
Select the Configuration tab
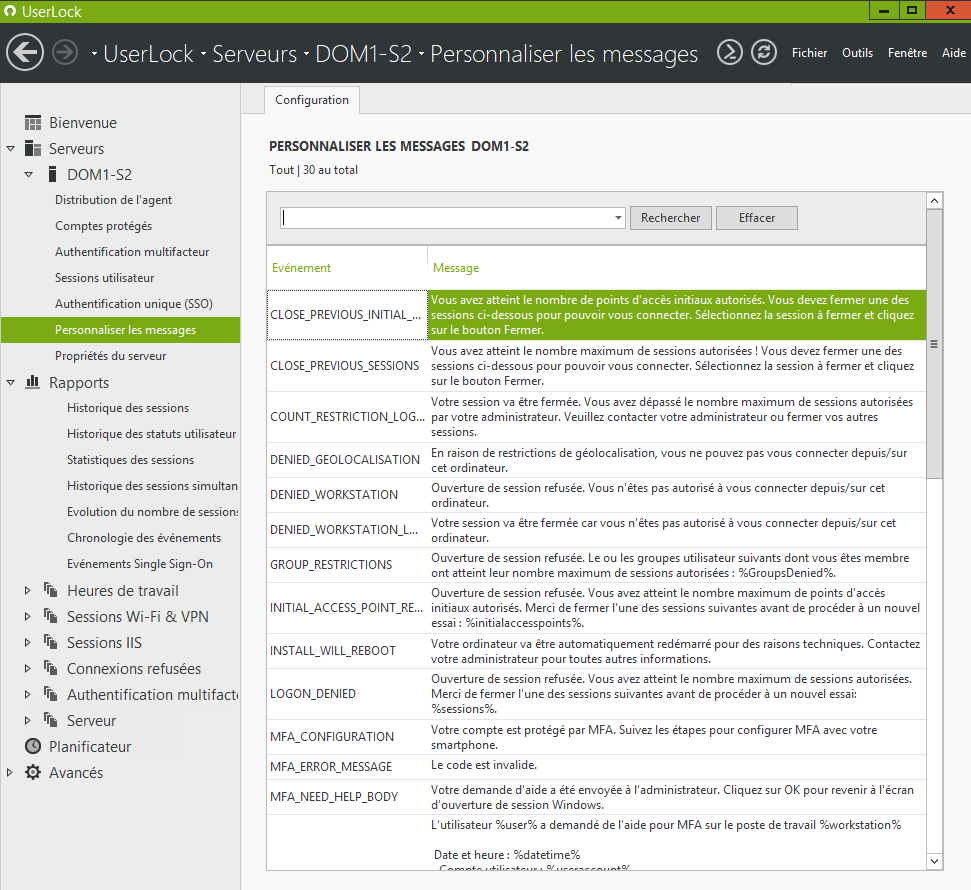(312, 100)
